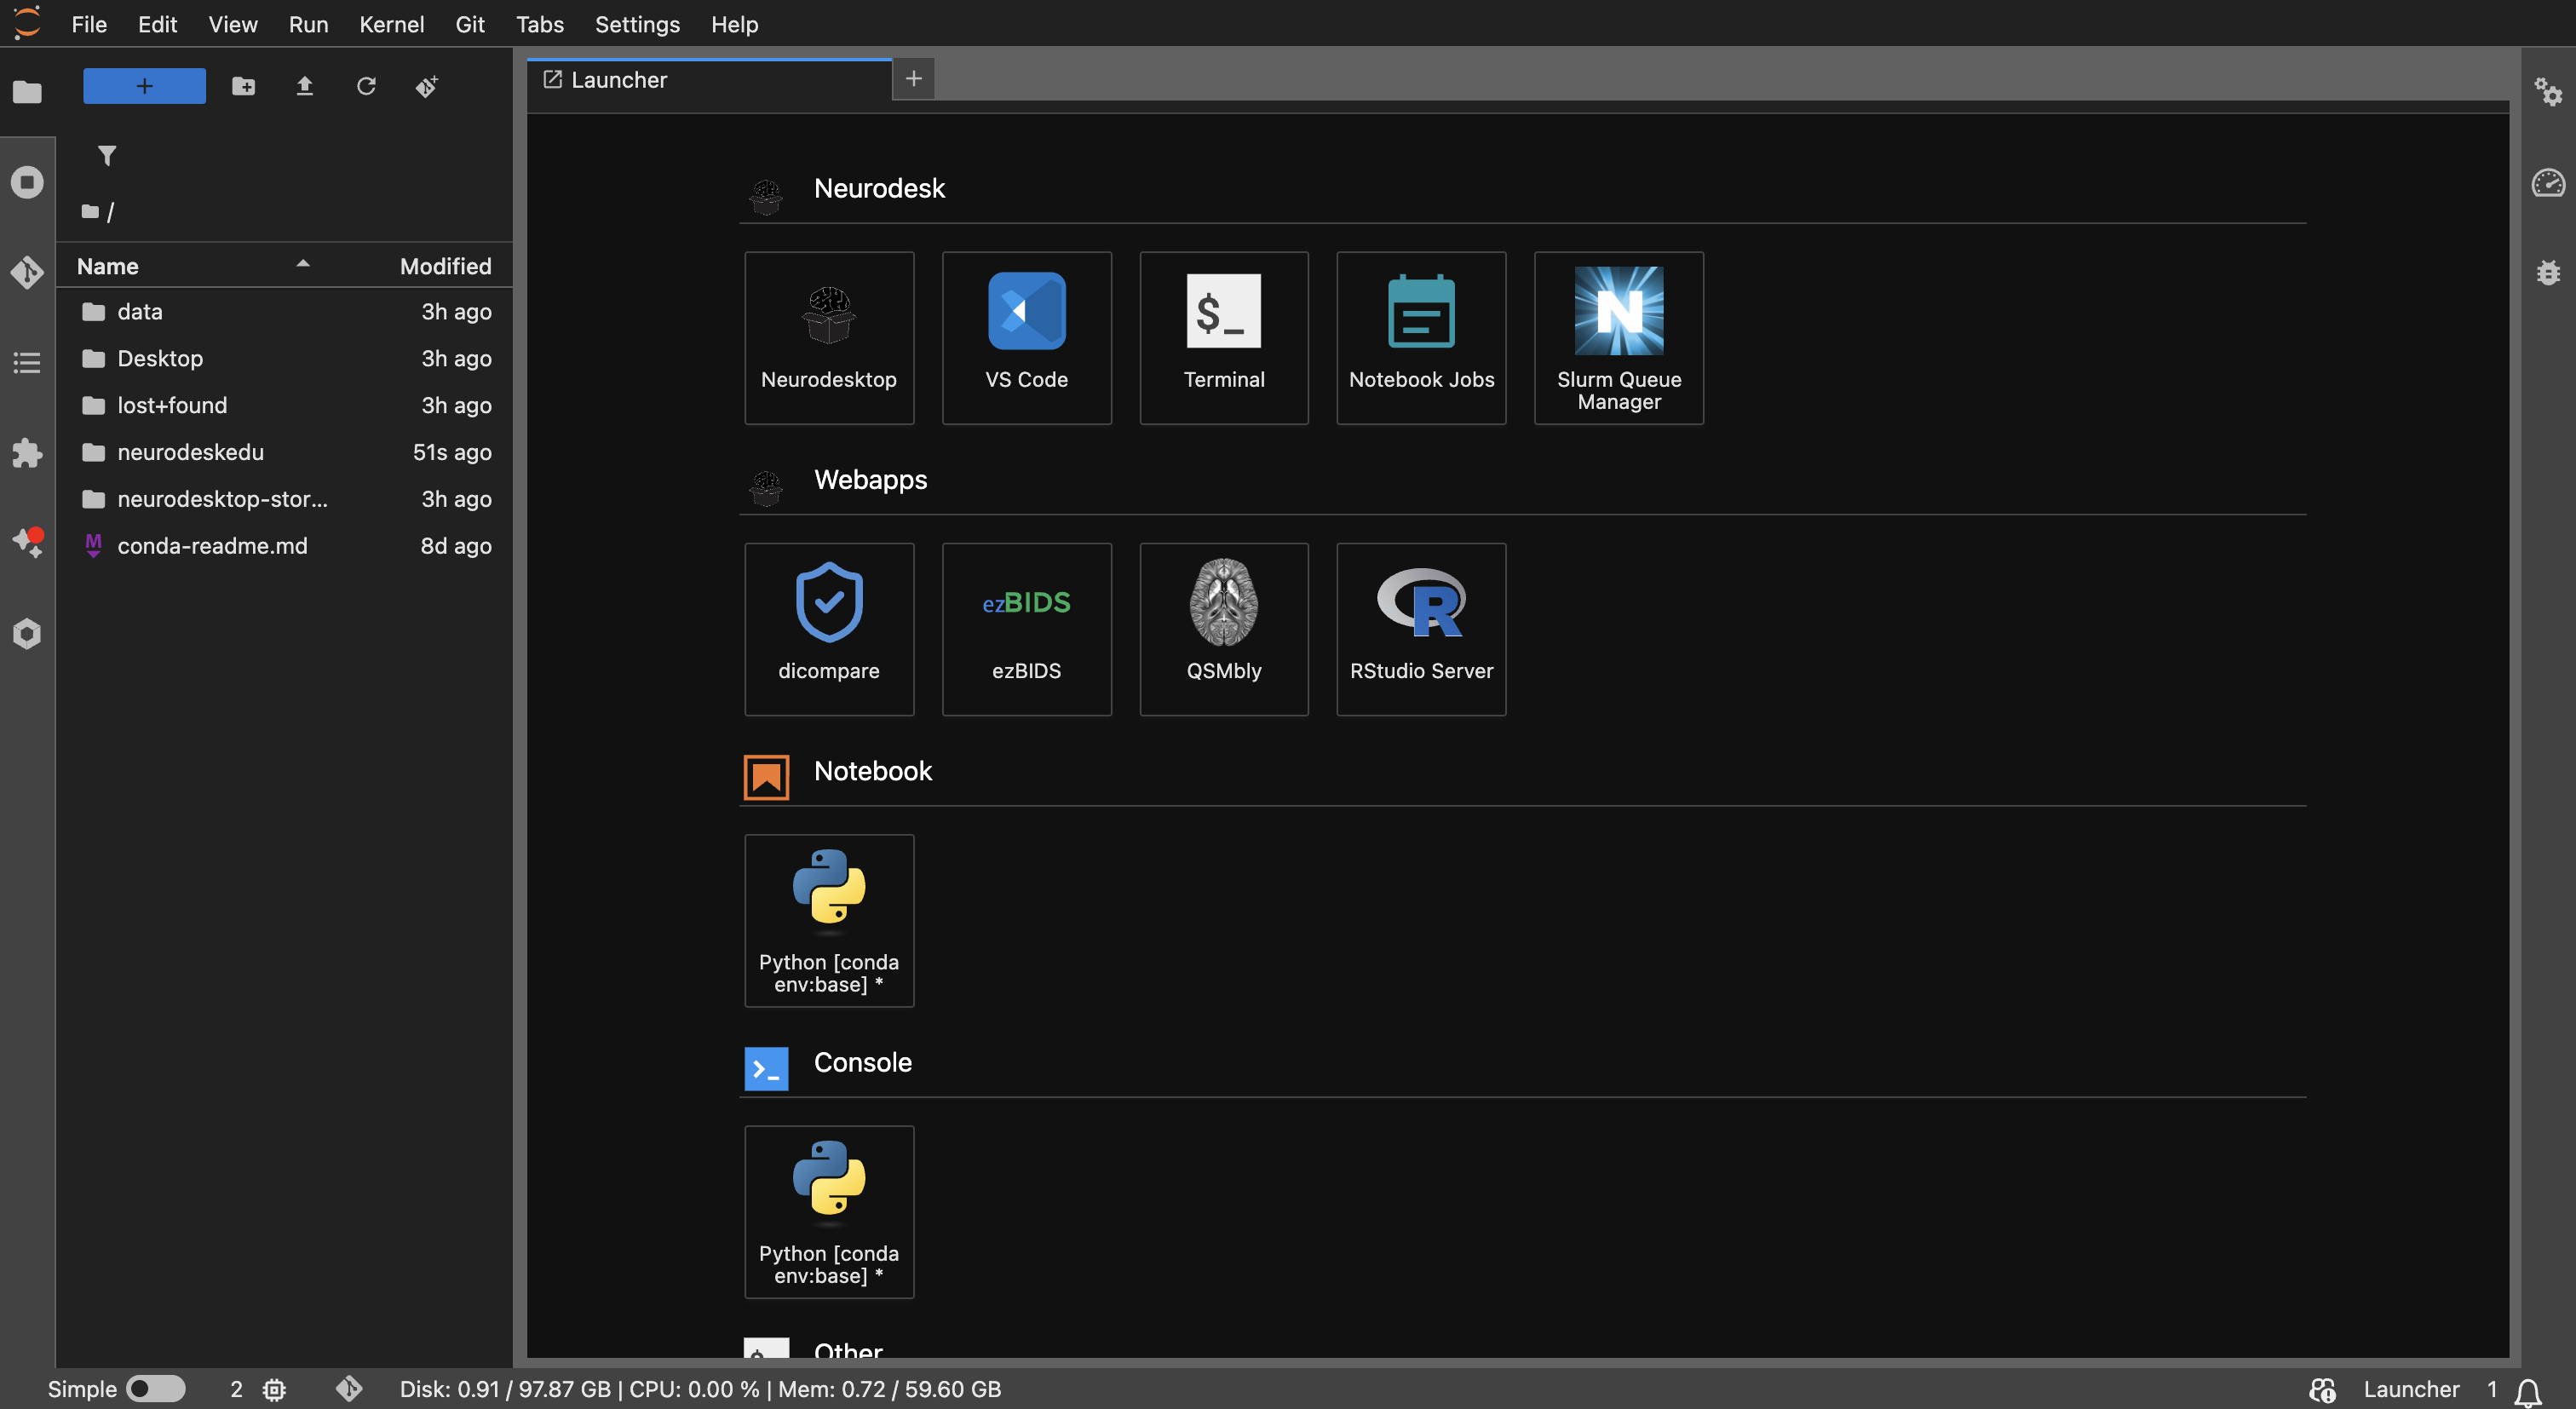This screenshot has width=2576, height=1409.
Task: Launch RStudio Server
Action: [1421, 629]
